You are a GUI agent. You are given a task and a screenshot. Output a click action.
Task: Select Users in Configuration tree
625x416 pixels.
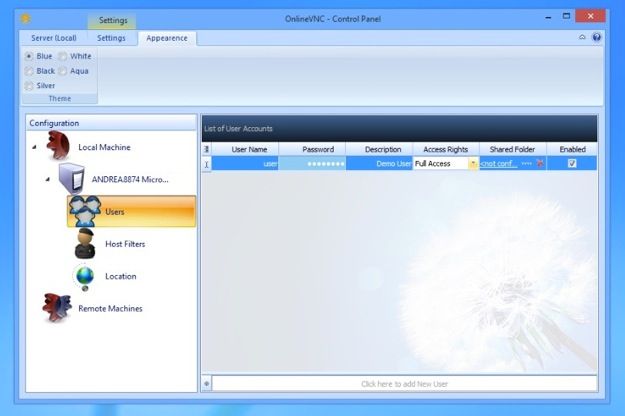pos(132,211)
